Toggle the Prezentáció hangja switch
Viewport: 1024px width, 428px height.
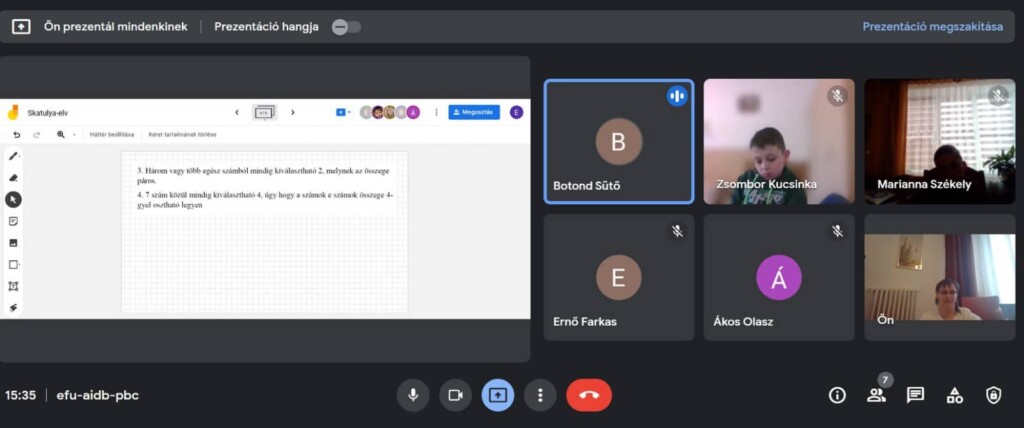(x=346, y=27)
